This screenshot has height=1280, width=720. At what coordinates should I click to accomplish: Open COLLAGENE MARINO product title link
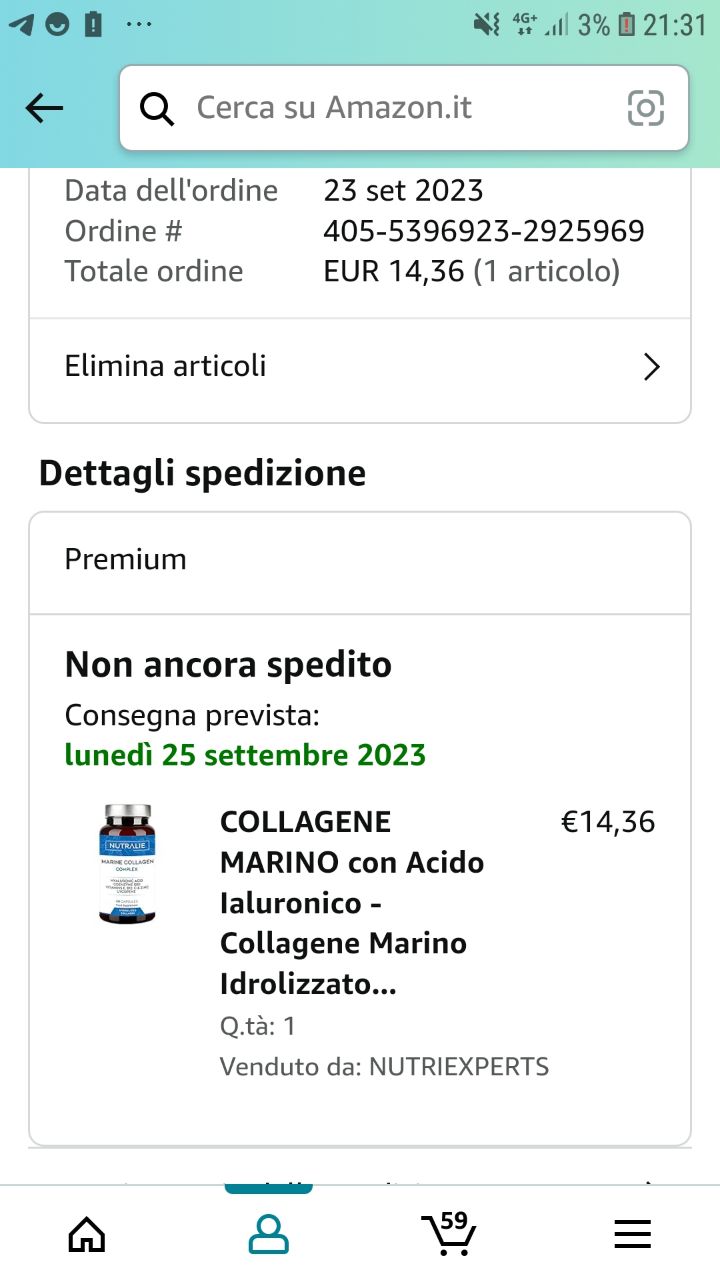pos(352,903)
